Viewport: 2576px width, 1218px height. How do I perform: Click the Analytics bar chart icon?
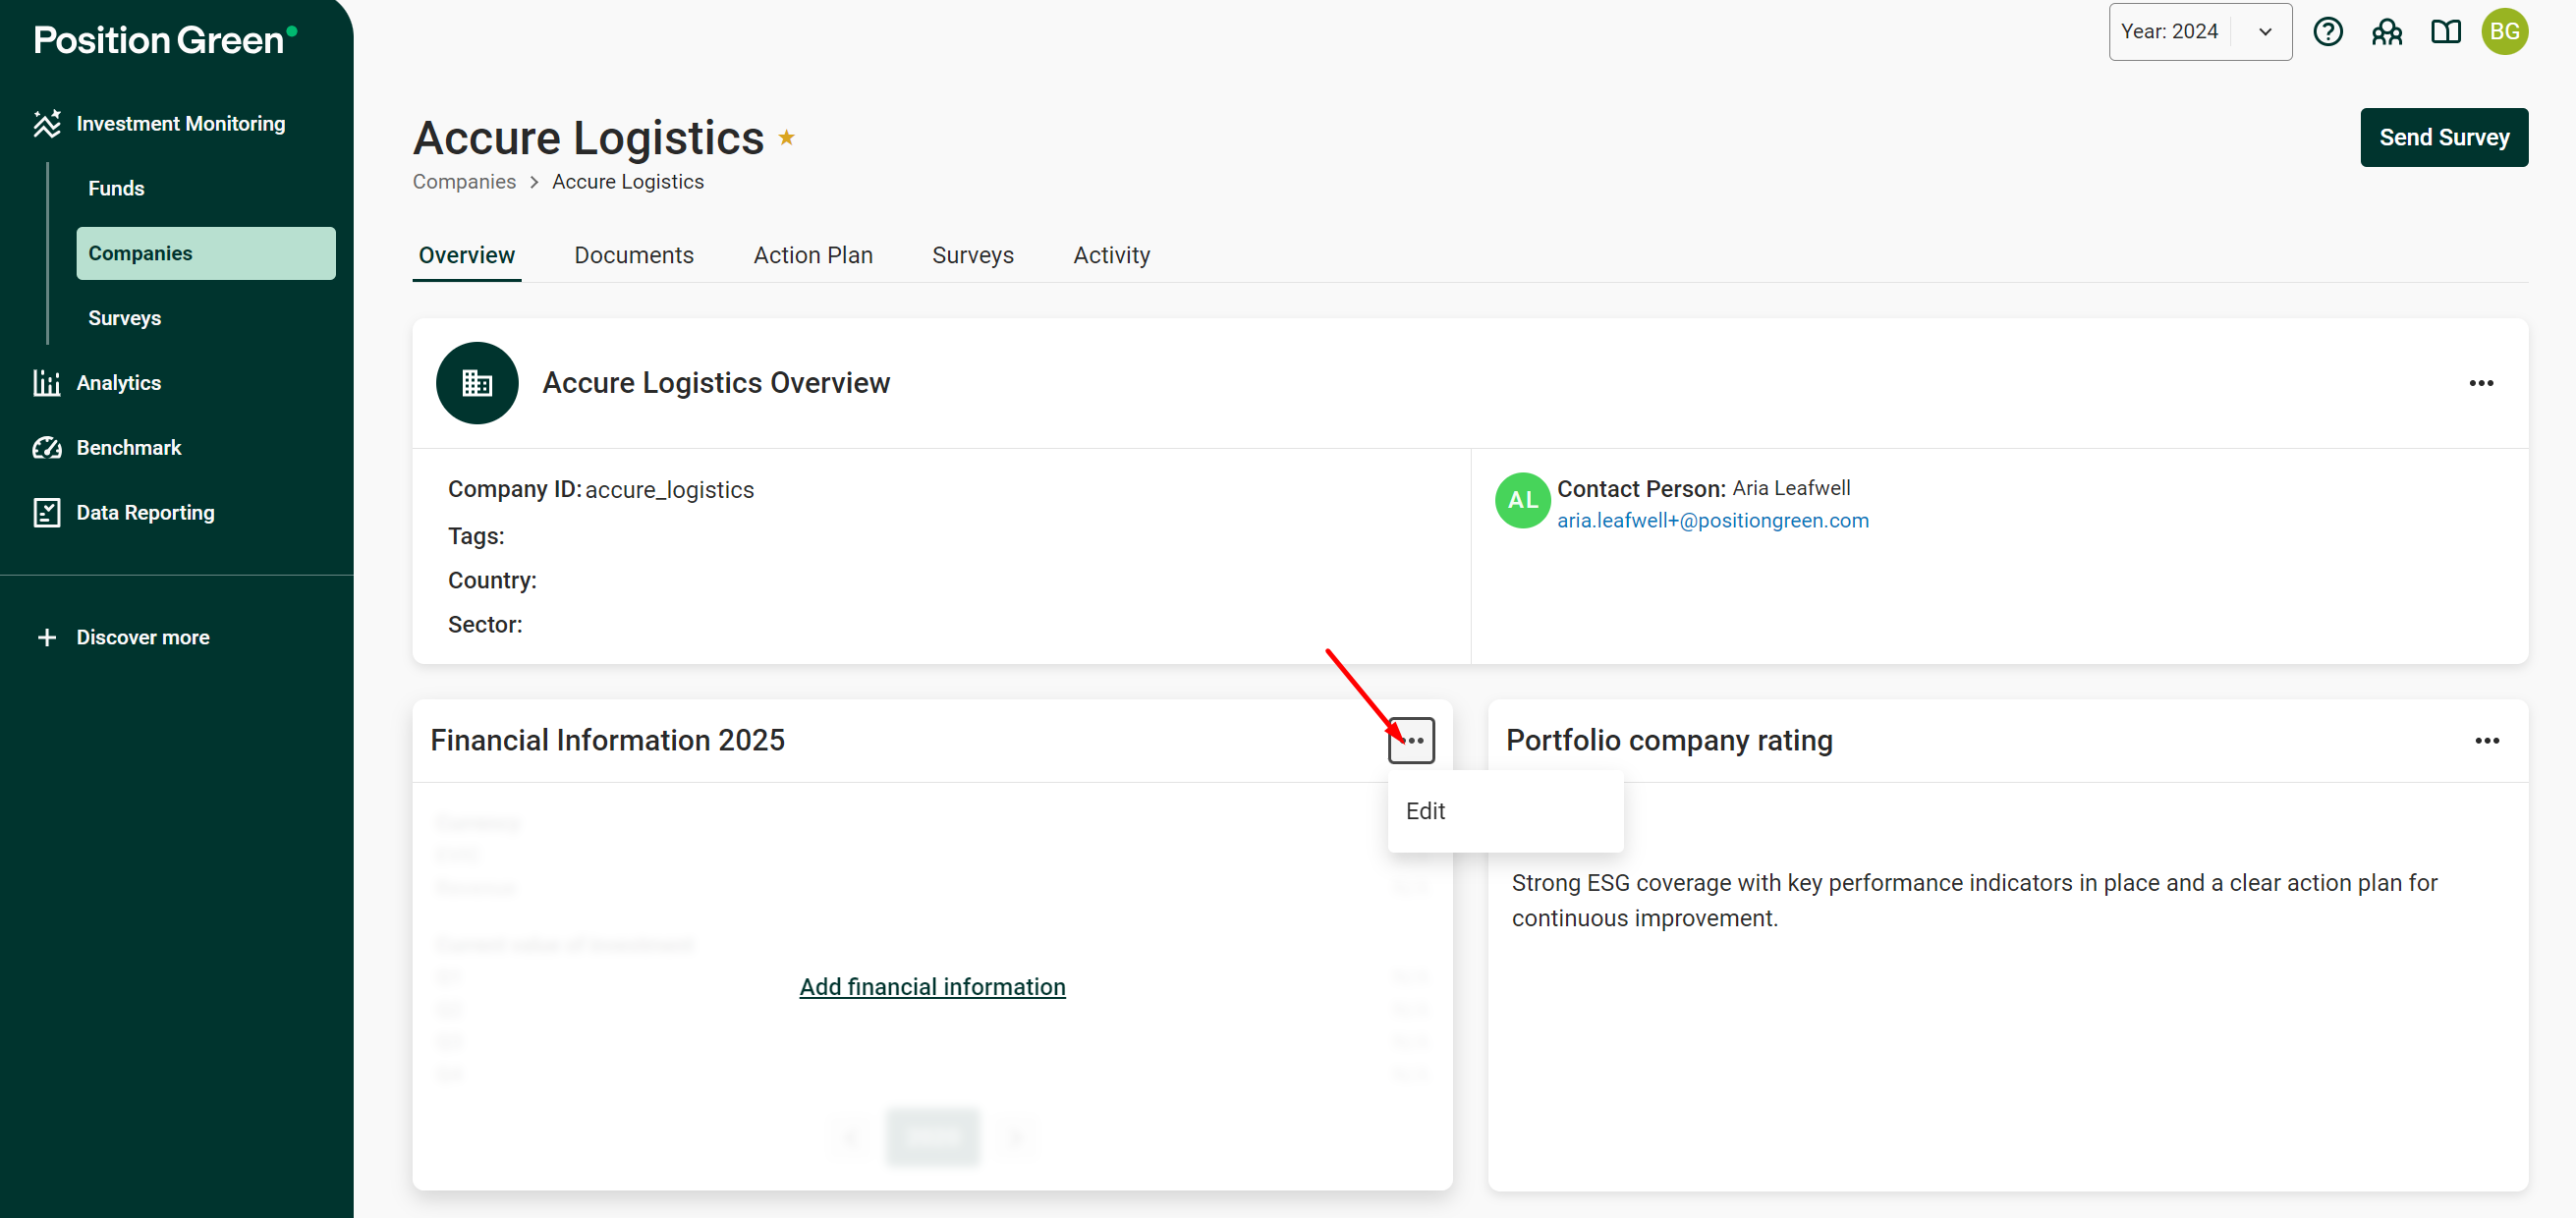click(x=46, y=383)
